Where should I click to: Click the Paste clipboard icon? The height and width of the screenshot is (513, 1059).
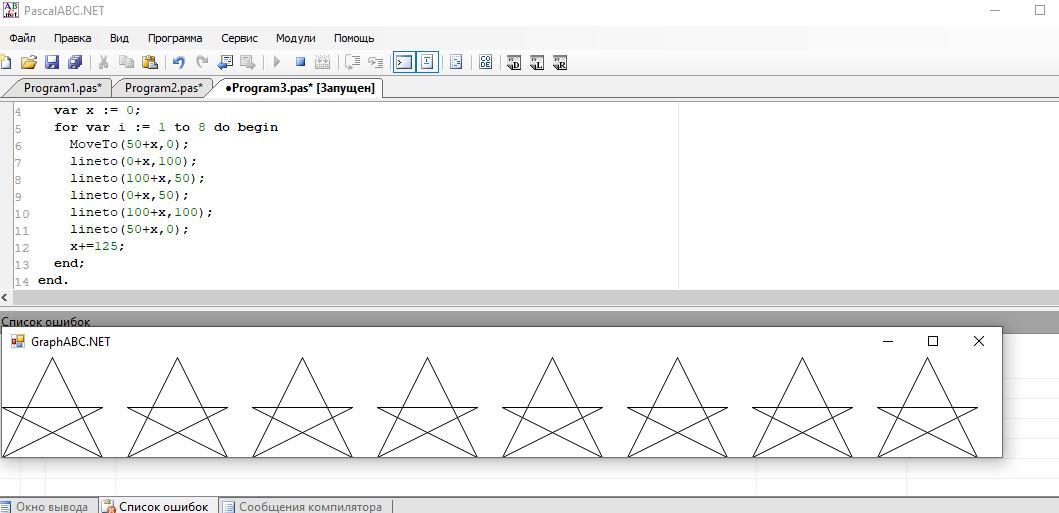coord(149,62)
